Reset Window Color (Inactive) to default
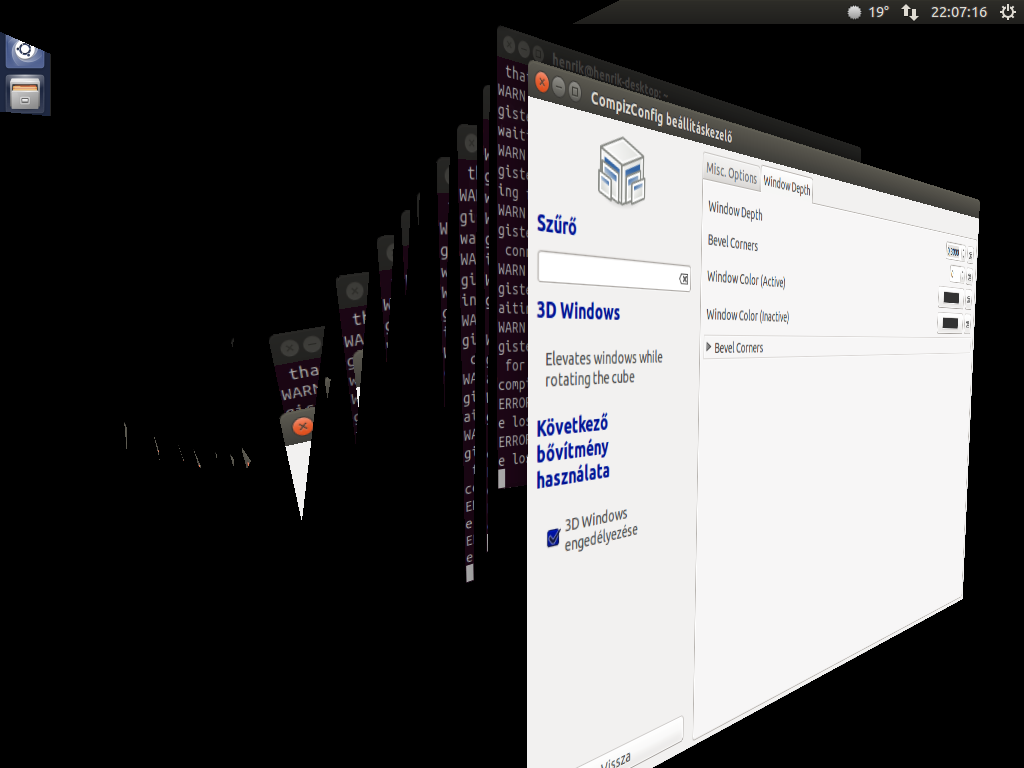Screen dimensions: 1024x768 click(967, 324)
